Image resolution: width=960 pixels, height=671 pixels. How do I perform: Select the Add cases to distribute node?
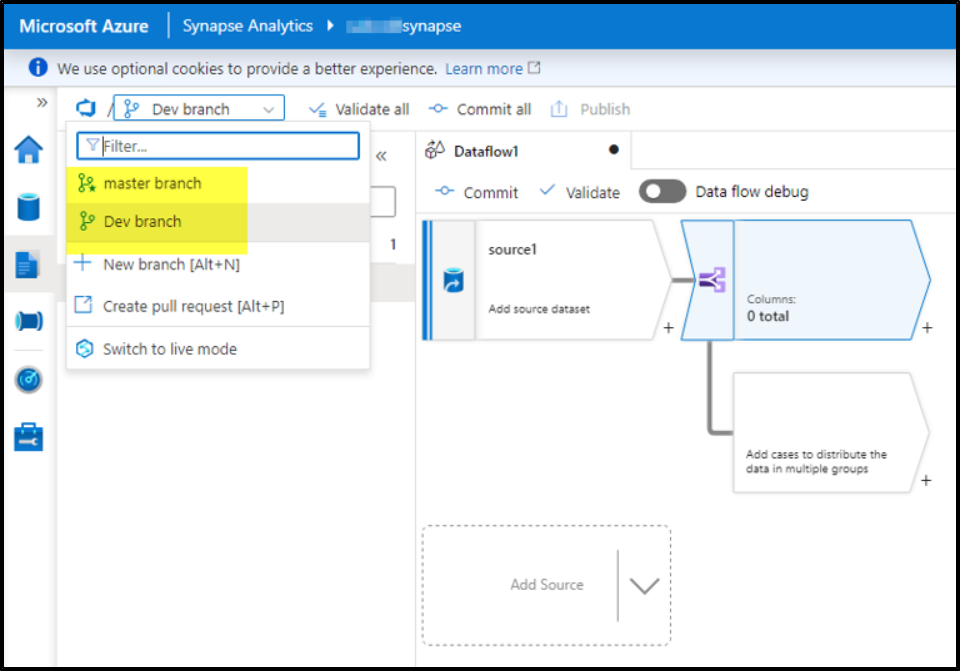(x=830, y=433)
